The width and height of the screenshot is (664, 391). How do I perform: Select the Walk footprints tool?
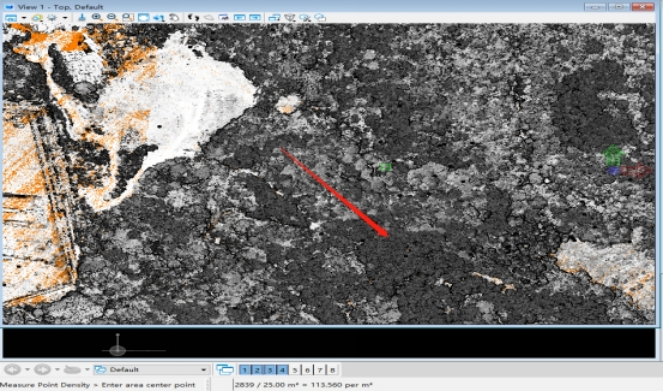tap(193, 17)
